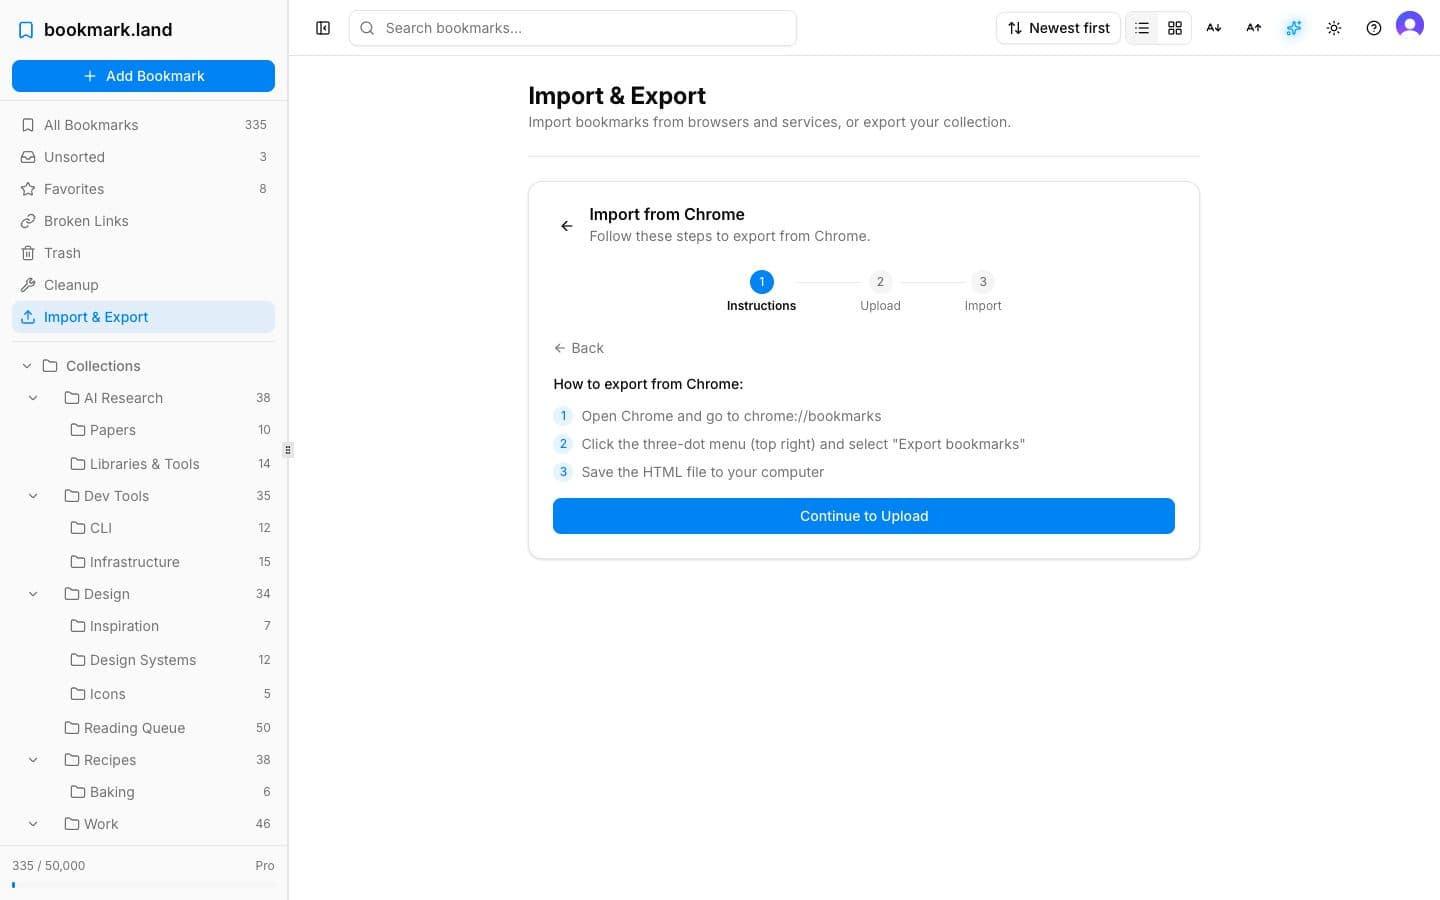Open the Unsorted section

pos(143,157)
